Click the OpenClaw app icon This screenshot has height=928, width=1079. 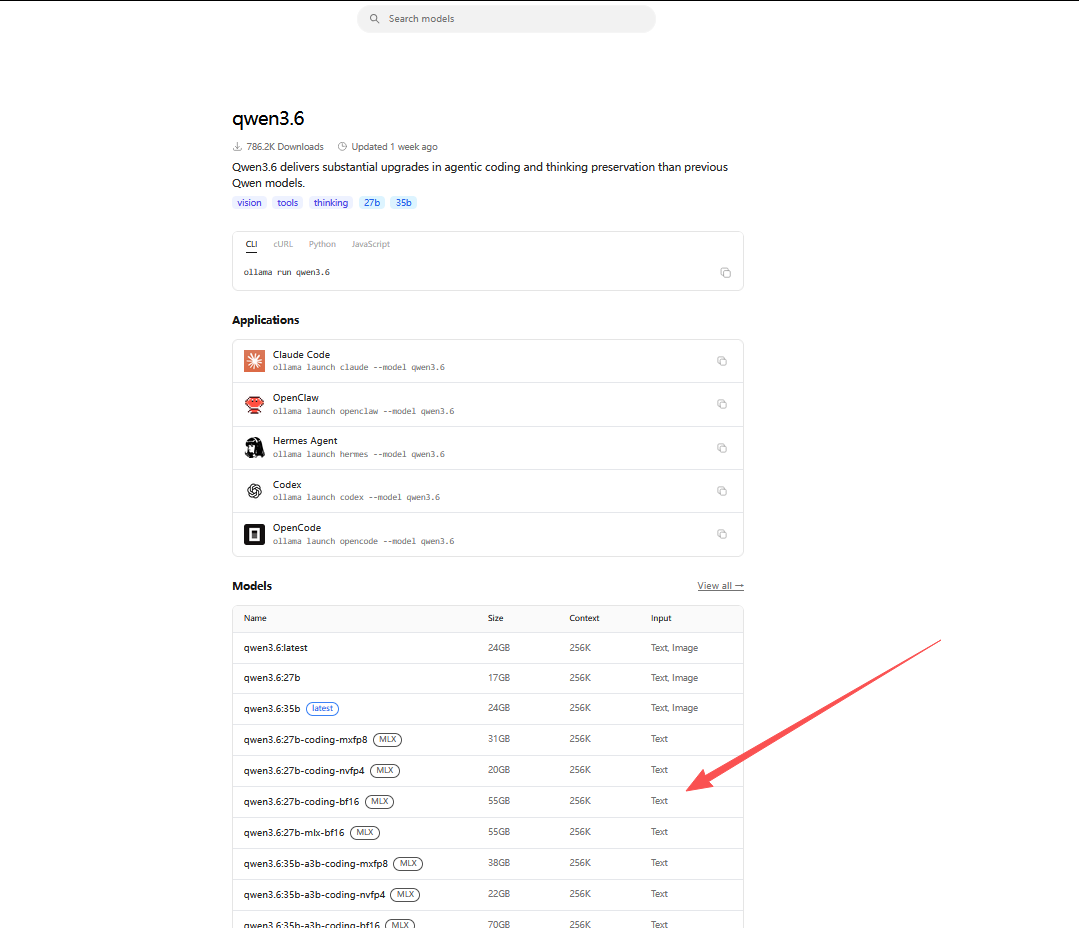255,404
